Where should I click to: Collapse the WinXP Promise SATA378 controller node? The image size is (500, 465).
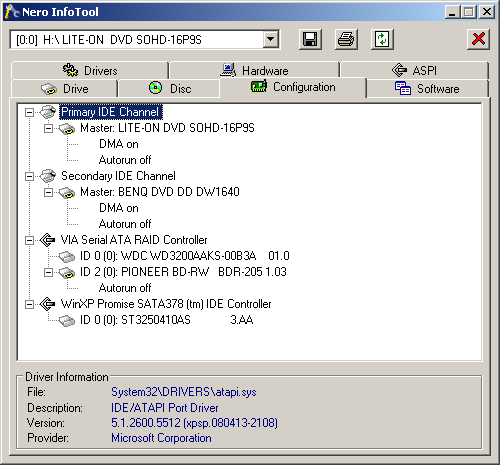click(29, 304)
